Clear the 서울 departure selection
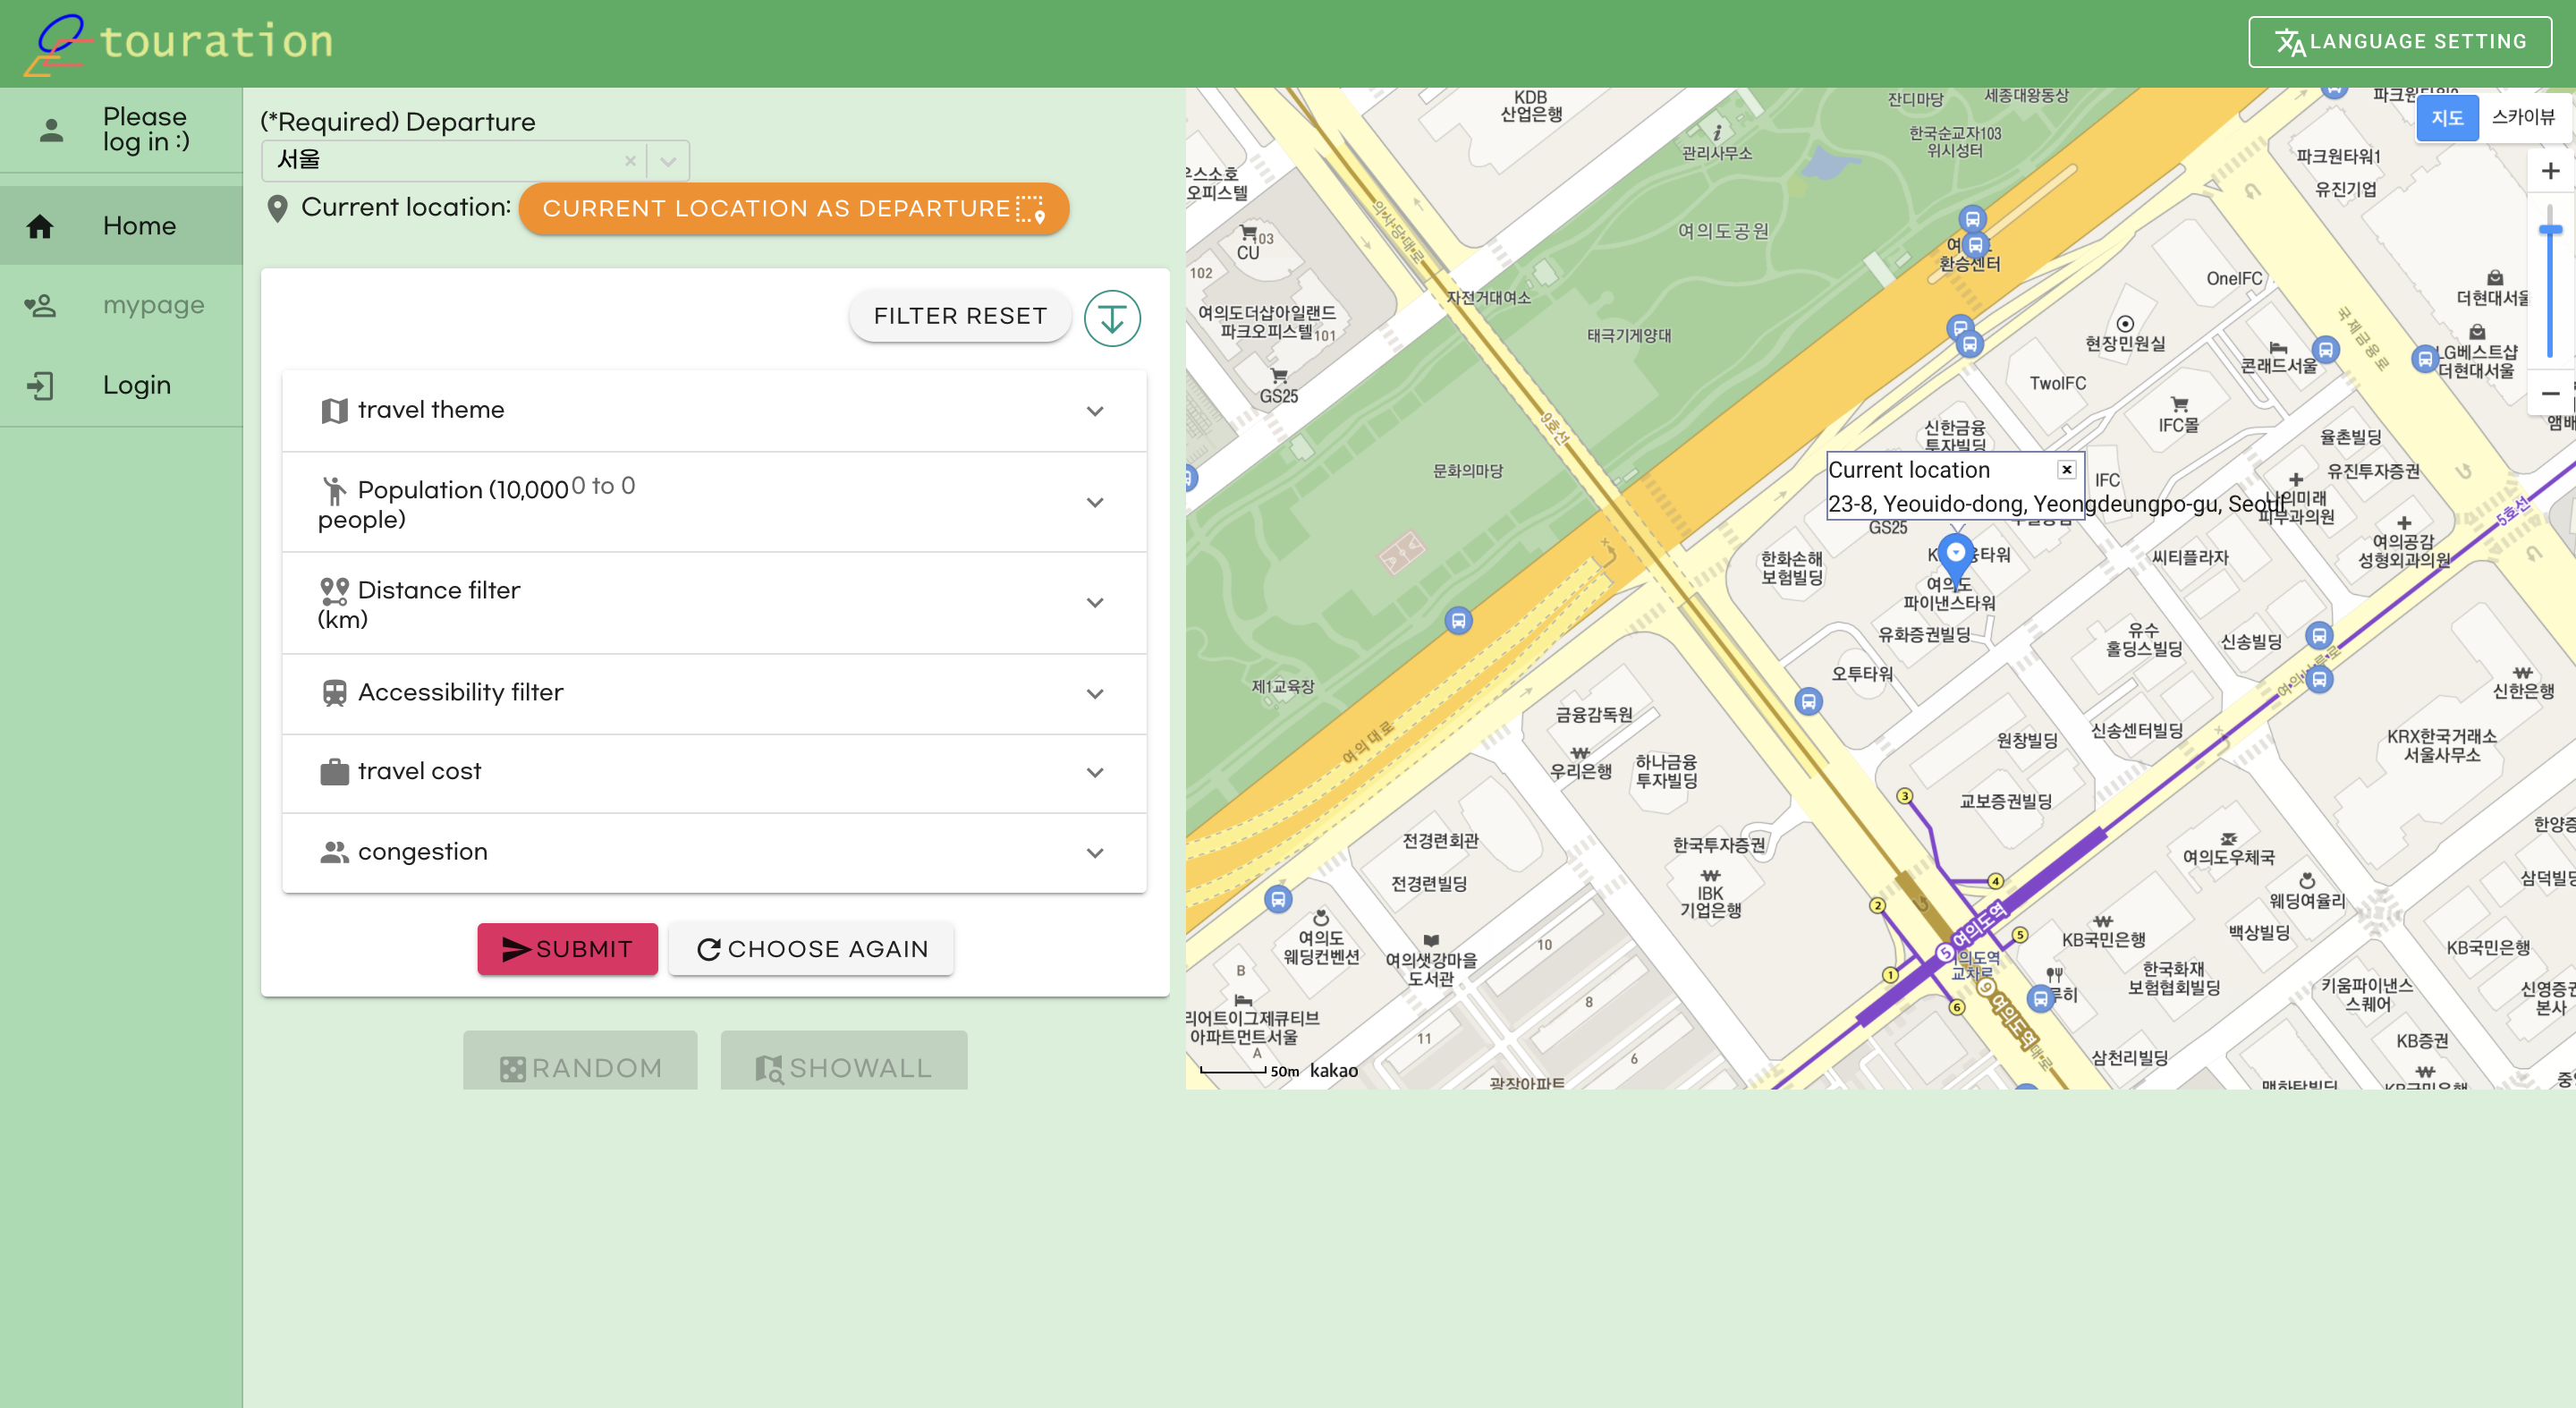This screenshot has width=2576, height=1408. click(x=630, y=161)
